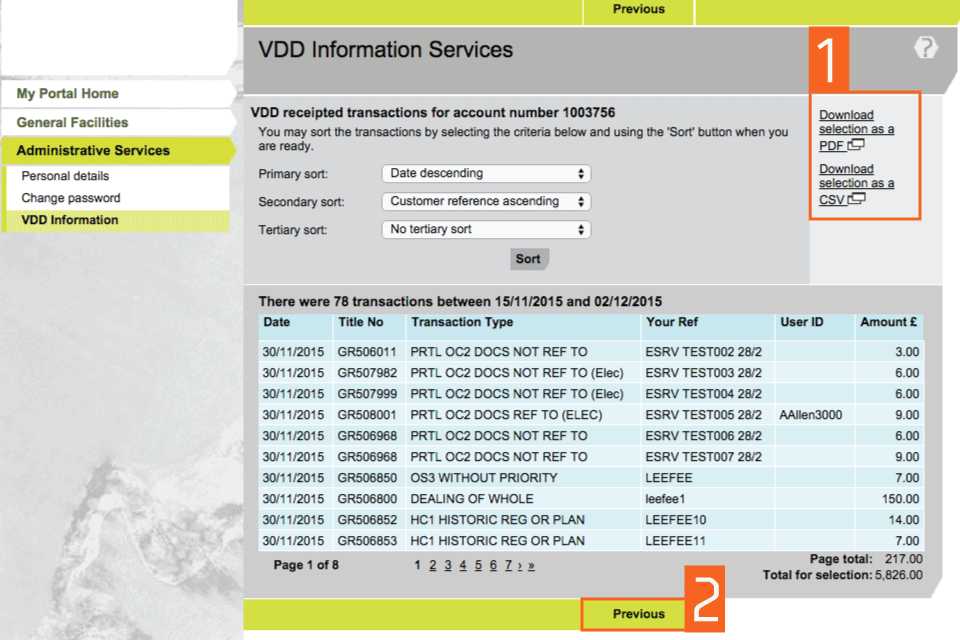
Task: Open My Portal Home menu item
Action: (x=68, y=94)
